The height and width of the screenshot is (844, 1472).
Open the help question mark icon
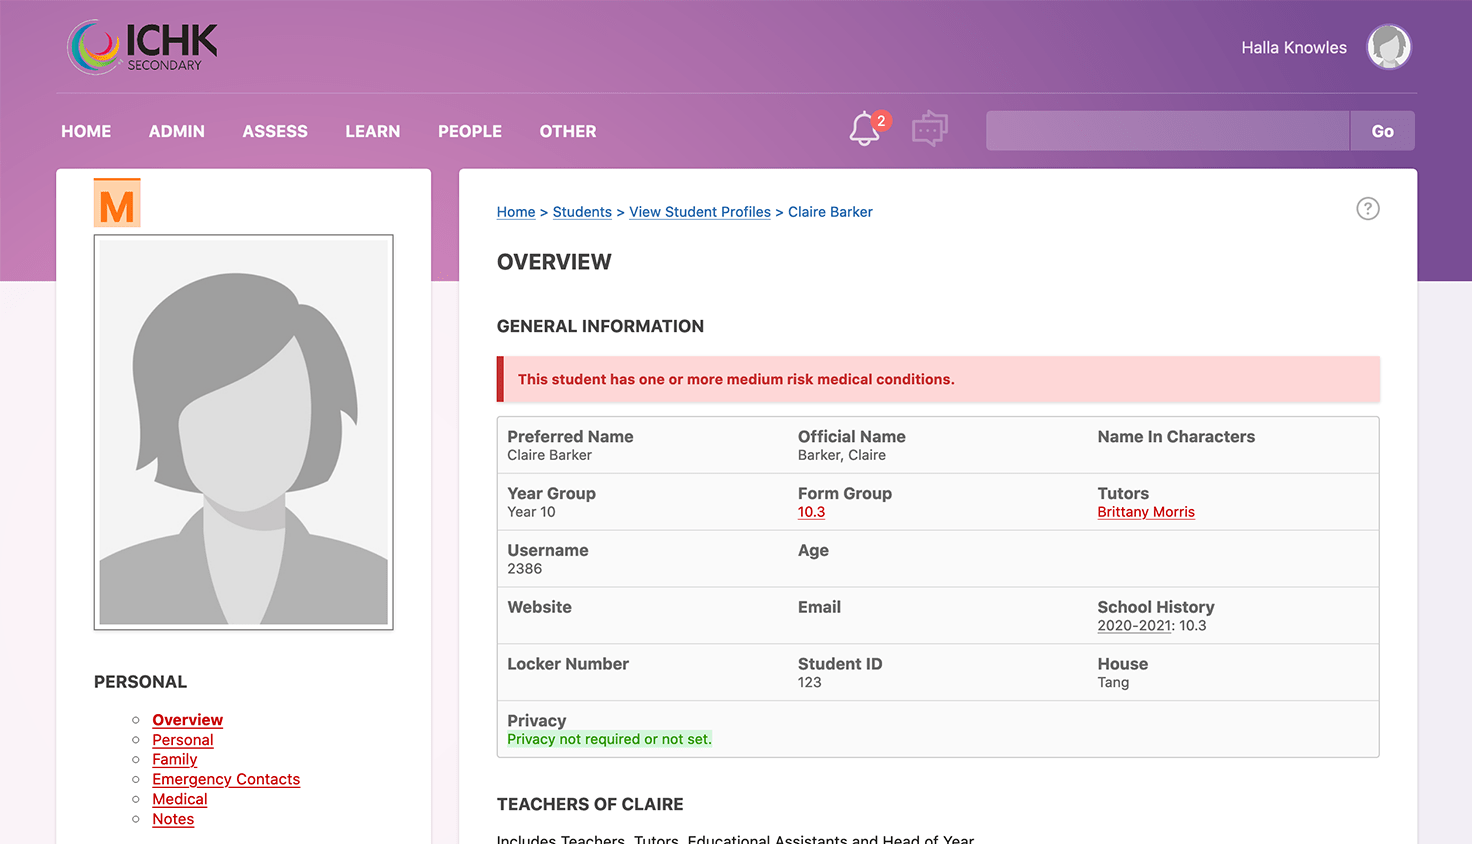click(1368, 208)
